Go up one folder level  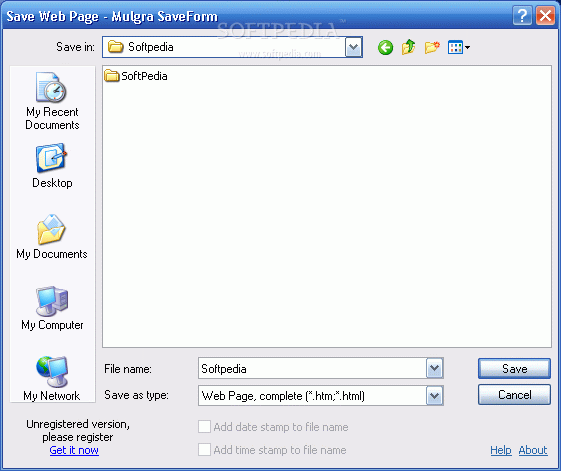tap(408, 47)
